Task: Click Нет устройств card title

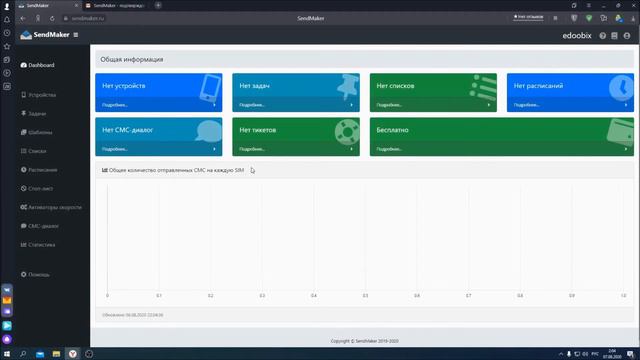Action: click(x=124, y=86)
